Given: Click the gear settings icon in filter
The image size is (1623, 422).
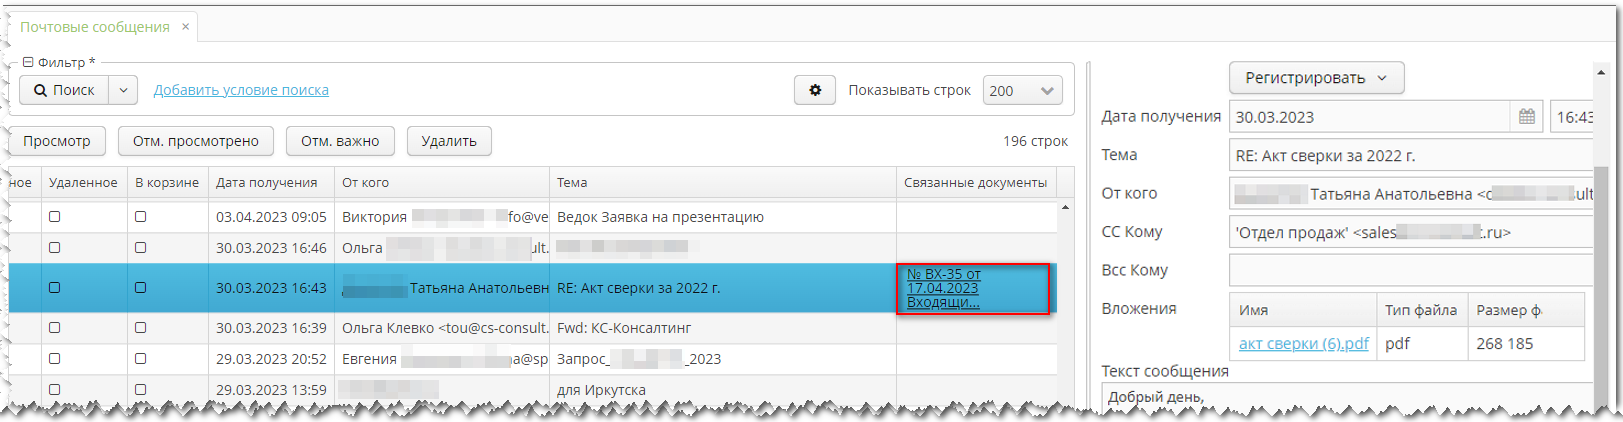Looking at the screenshot, I should [815, 90].
